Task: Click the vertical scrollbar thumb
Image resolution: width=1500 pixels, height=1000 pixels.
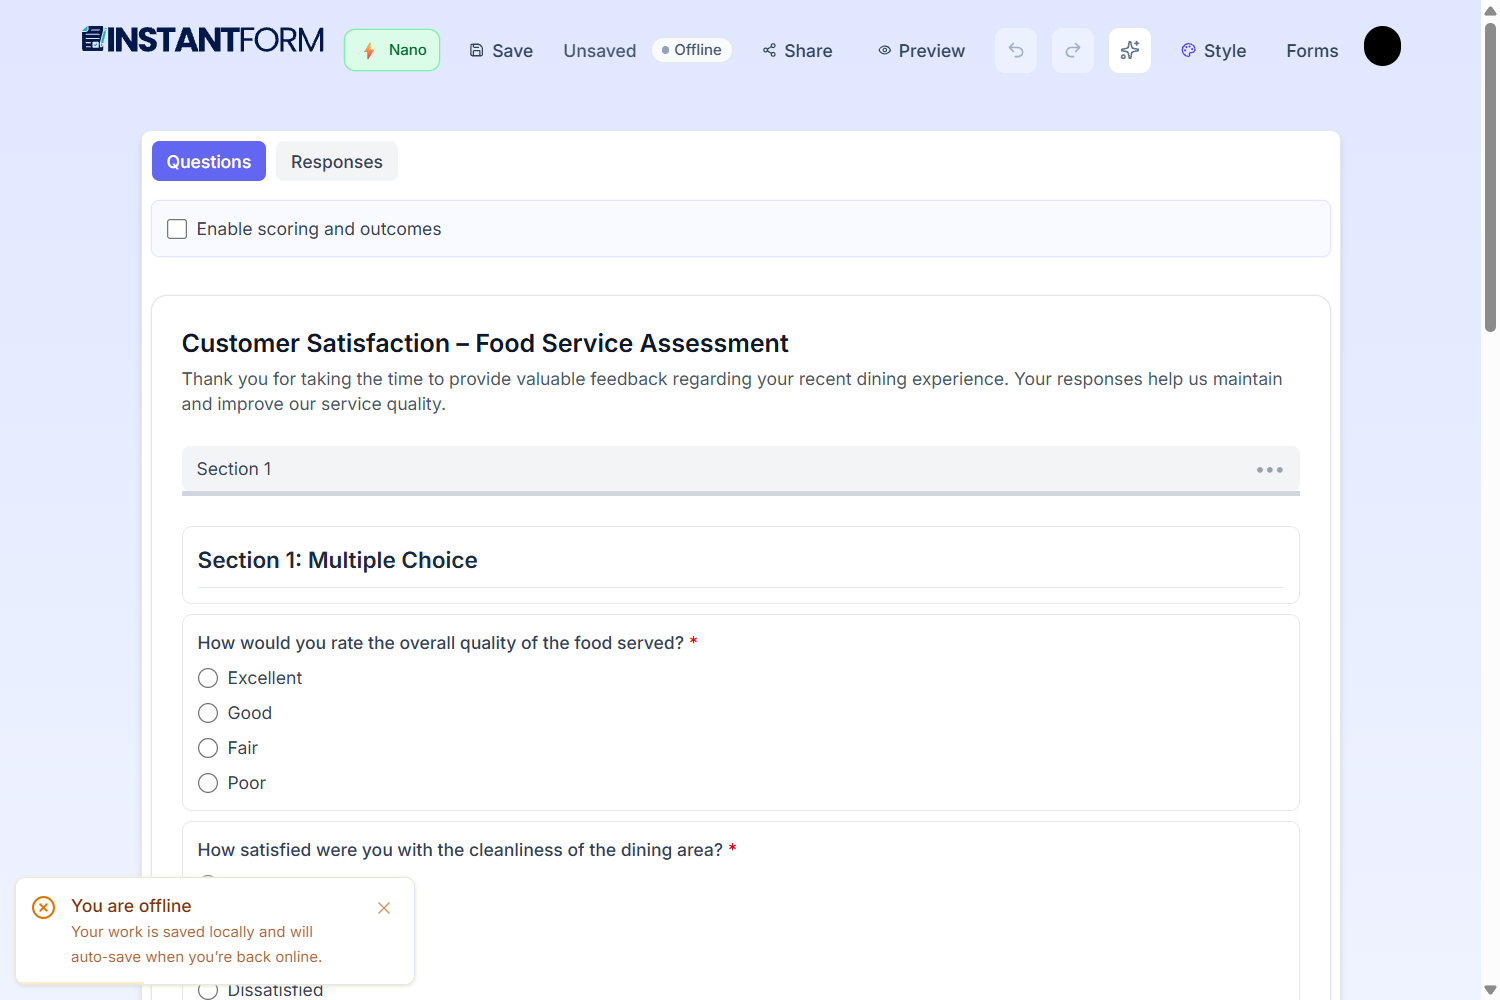Action: [x=1490, y=177]
